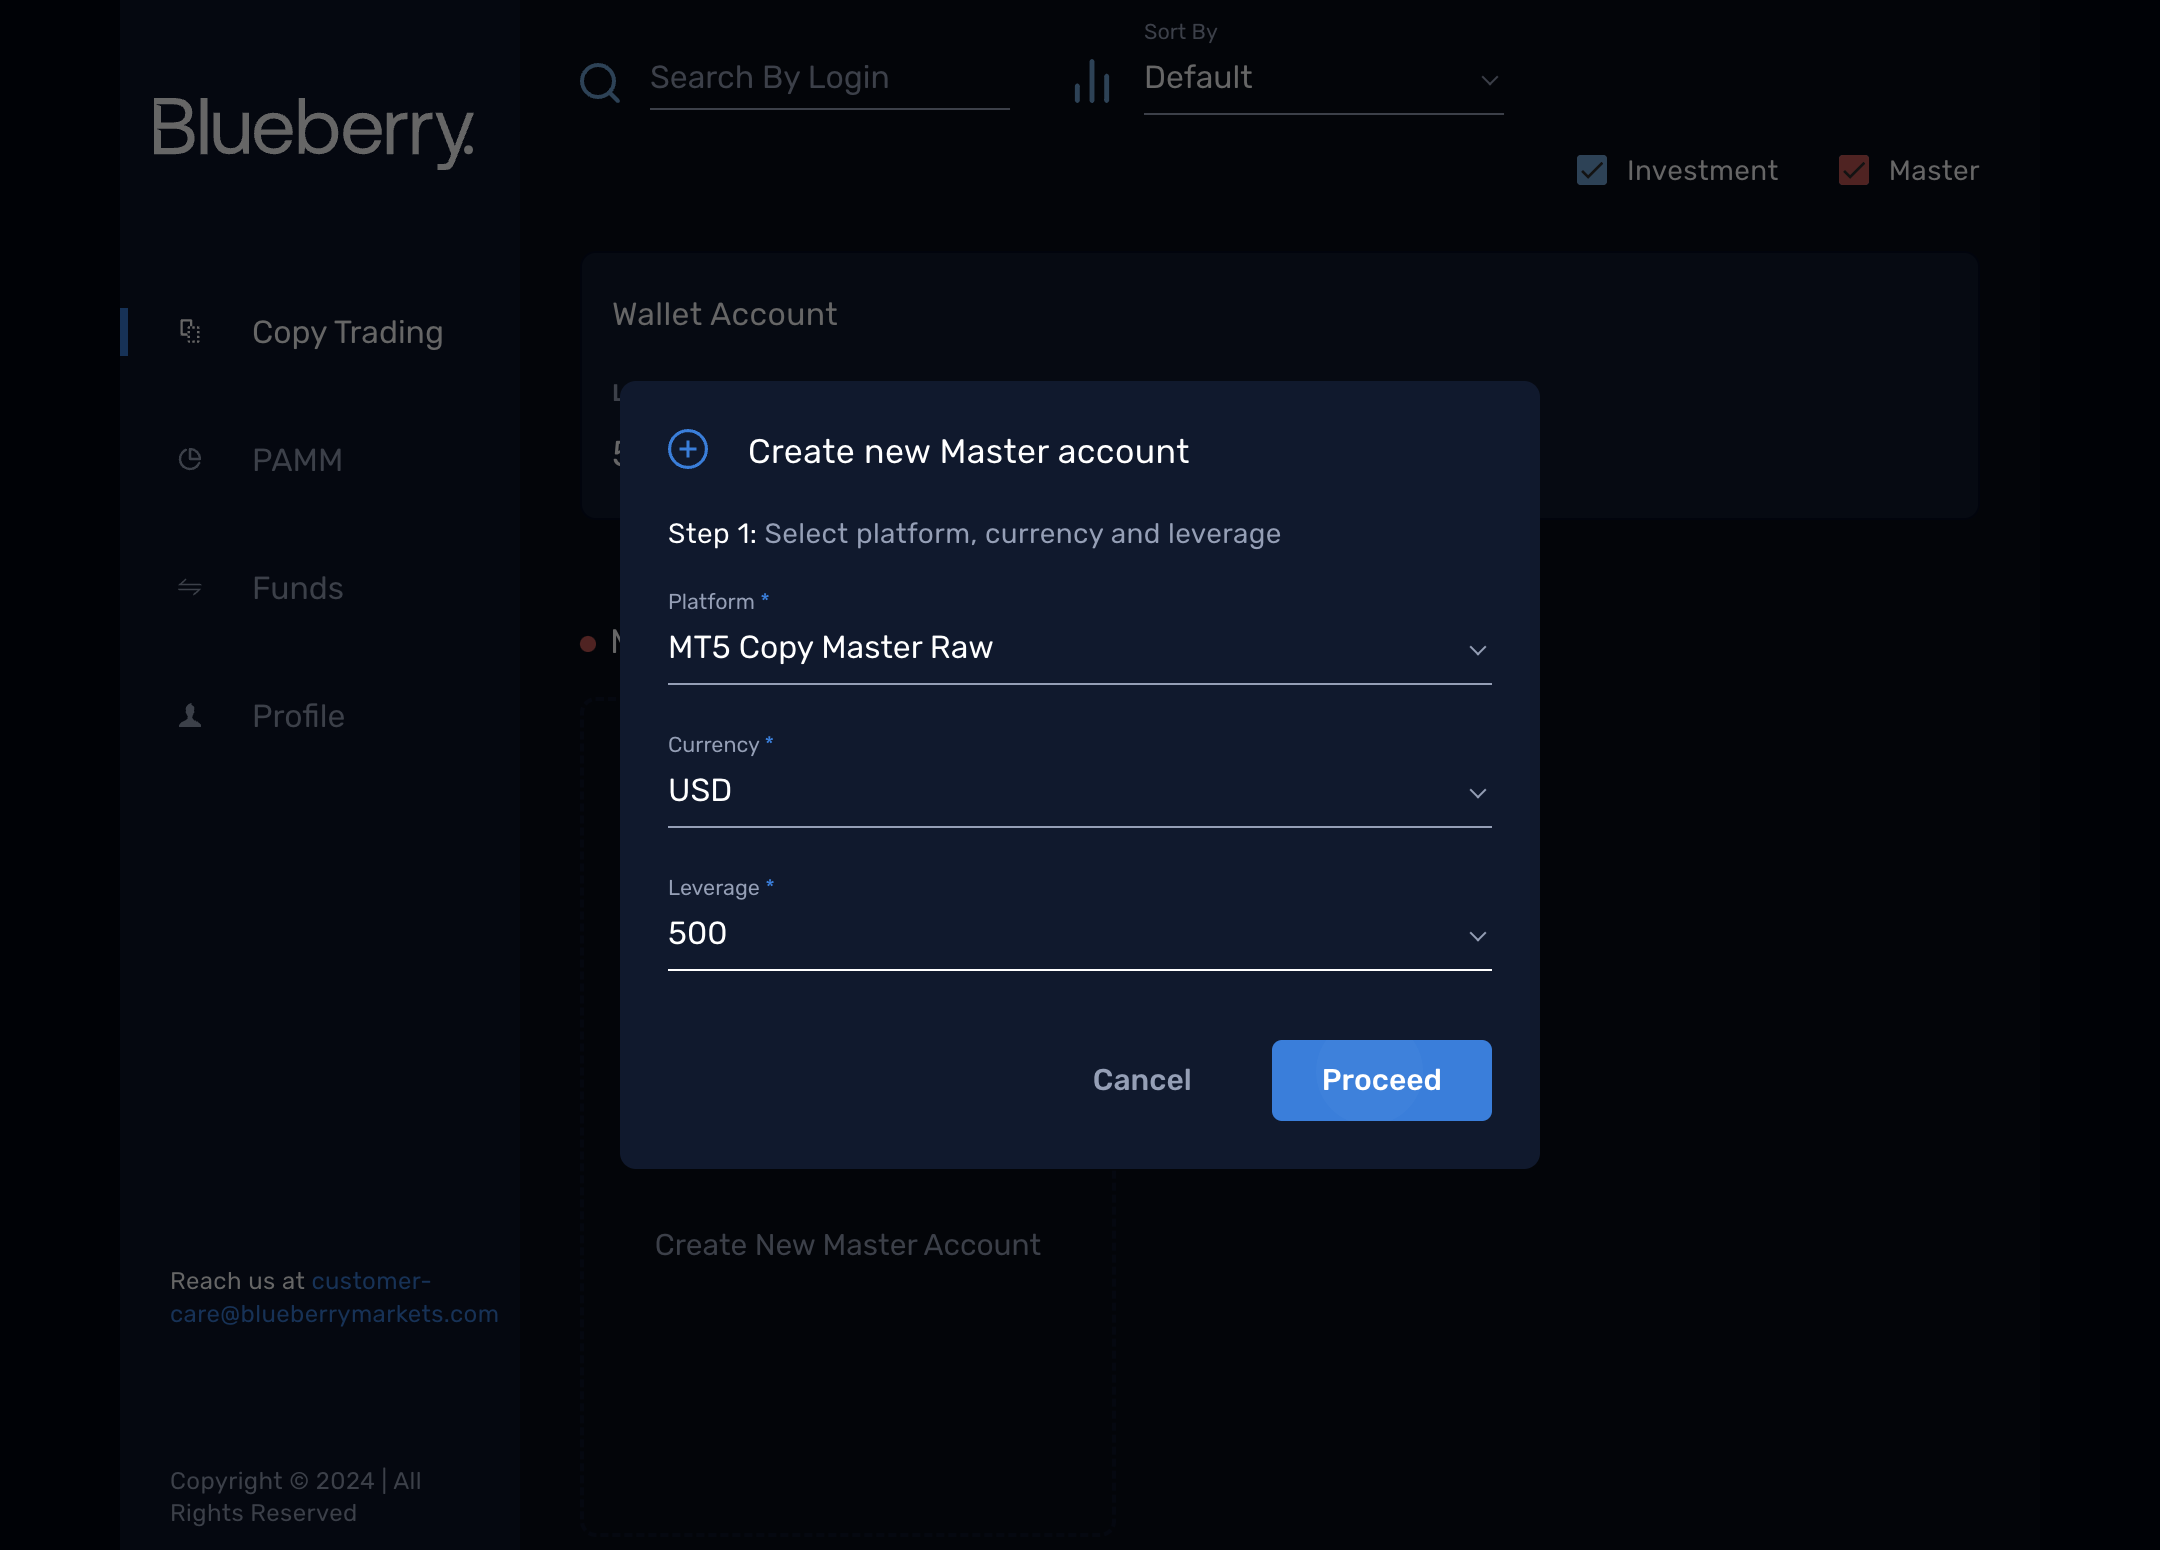Click the customer care email link
Screen dimensions: 2160x1550
pos(334,1297)
